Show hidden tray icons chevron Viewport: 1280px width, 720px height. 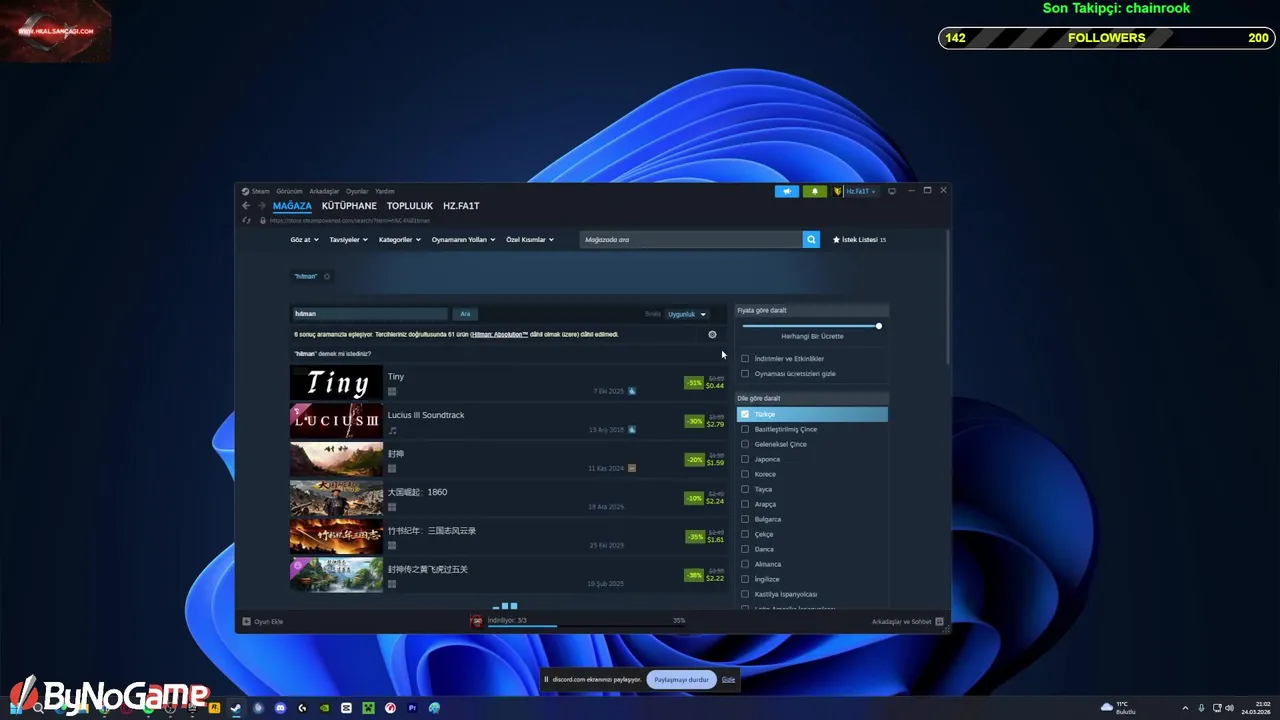1185,708
